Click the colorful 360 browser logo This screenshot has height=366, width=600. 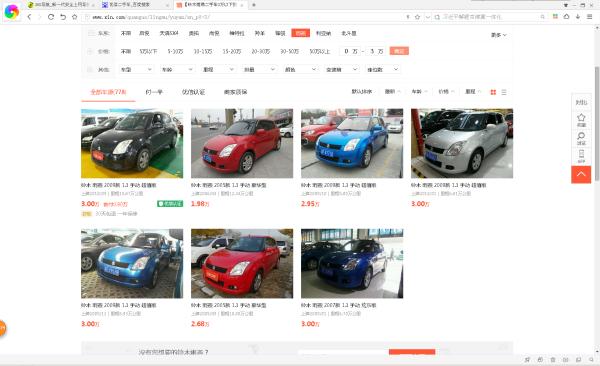(x=11, y=12)
